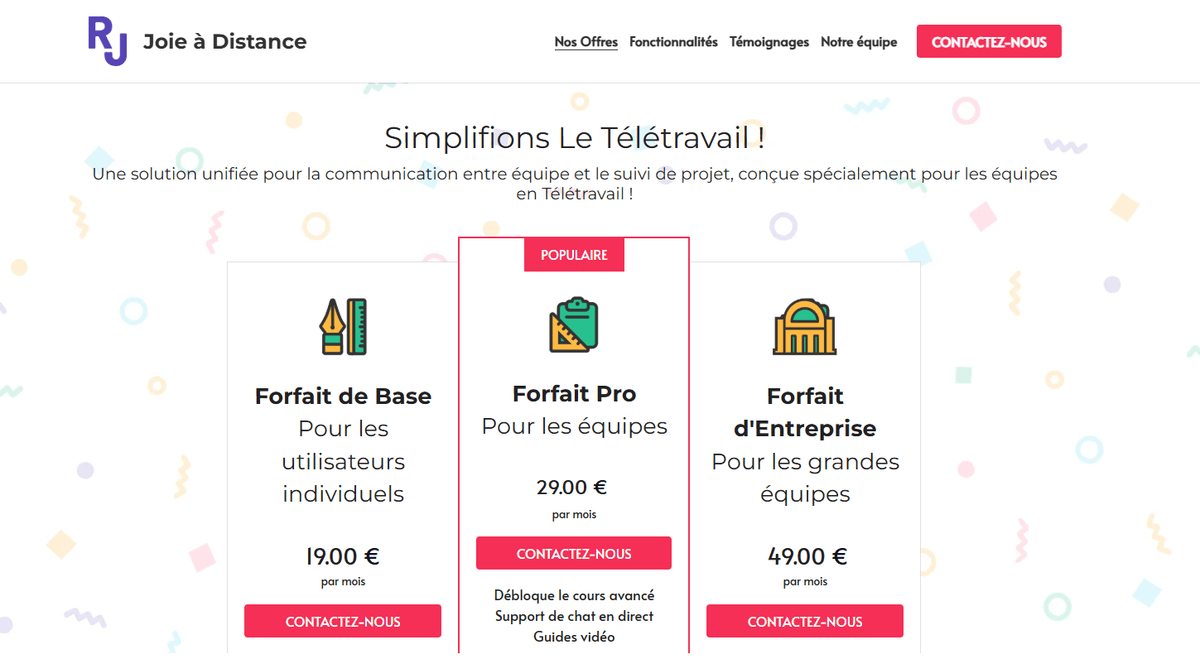Viewport: 1200px width, 658px height.
Task: Click CONTACTEZ-NOUS for Forfait d'Entreprise
Action: tap(805, 621)
